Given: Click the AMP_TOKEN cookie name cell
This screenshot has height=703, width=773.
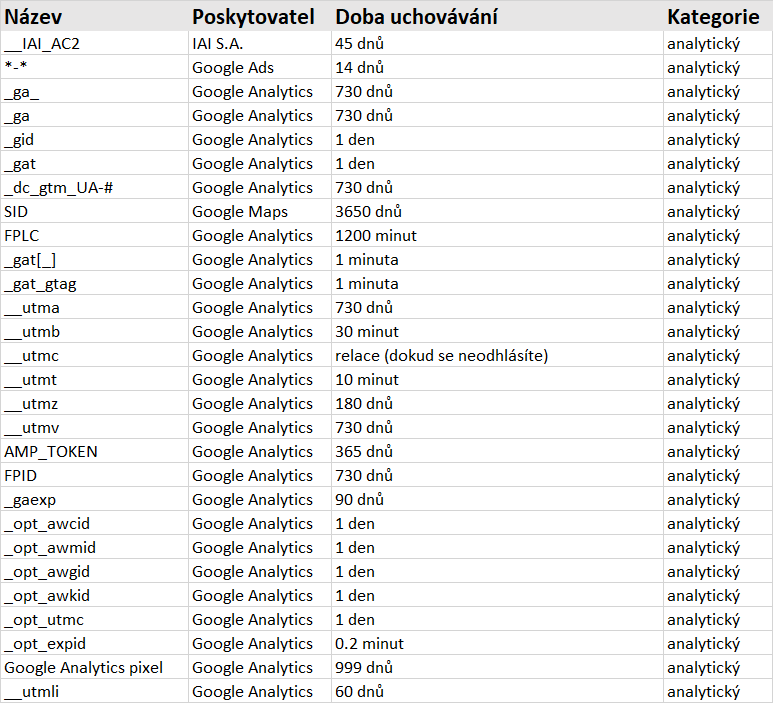Looking at the screenshot, I should pyautogui.click(x=51, y=451).
